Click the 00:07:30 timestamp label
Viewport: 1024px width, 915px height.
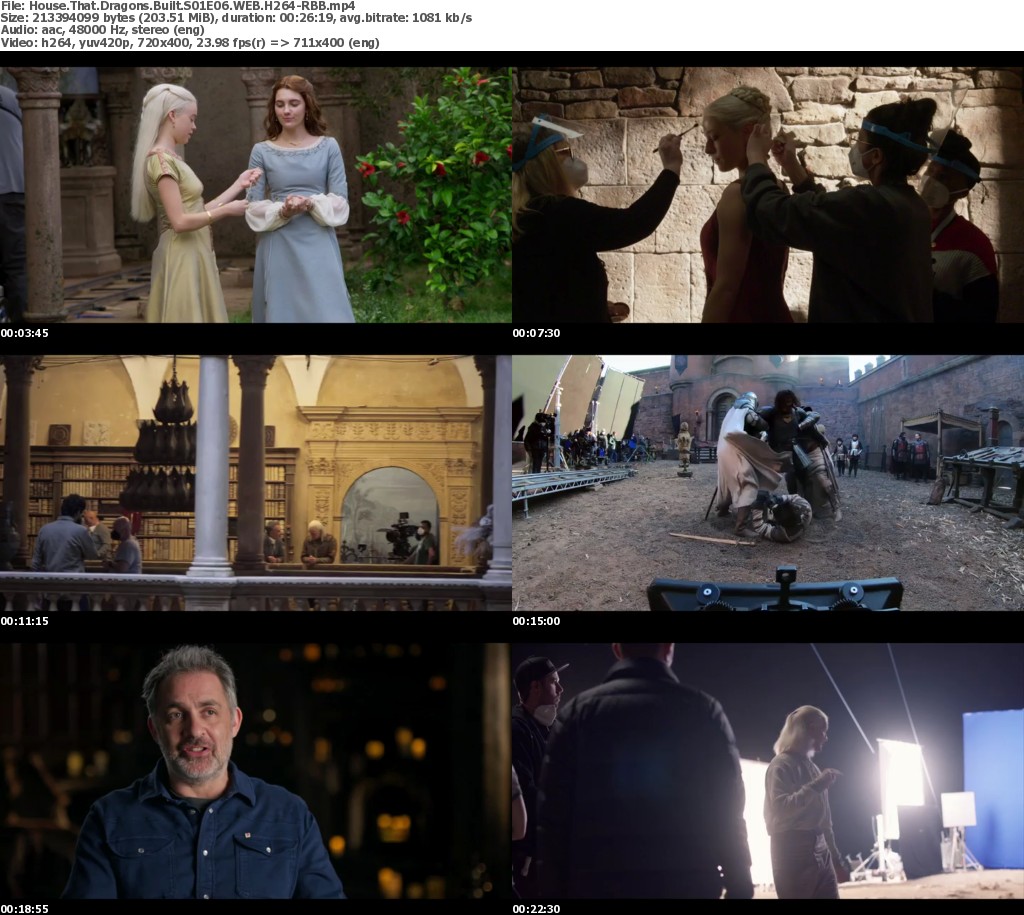536,333
